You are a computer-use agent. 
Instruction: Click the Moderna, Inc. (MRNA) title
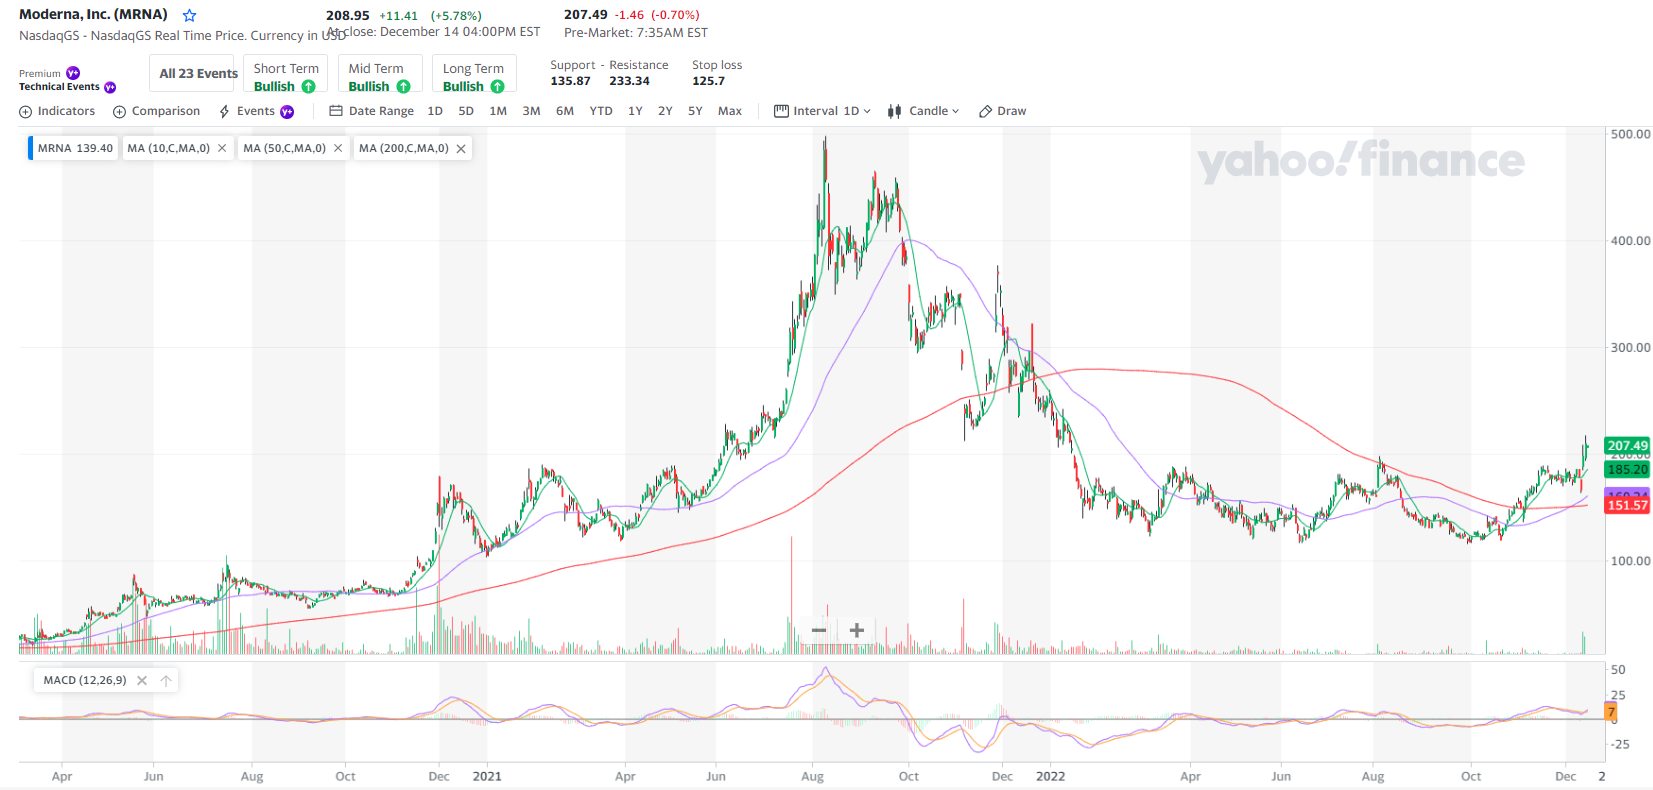[x=93, y=14]
